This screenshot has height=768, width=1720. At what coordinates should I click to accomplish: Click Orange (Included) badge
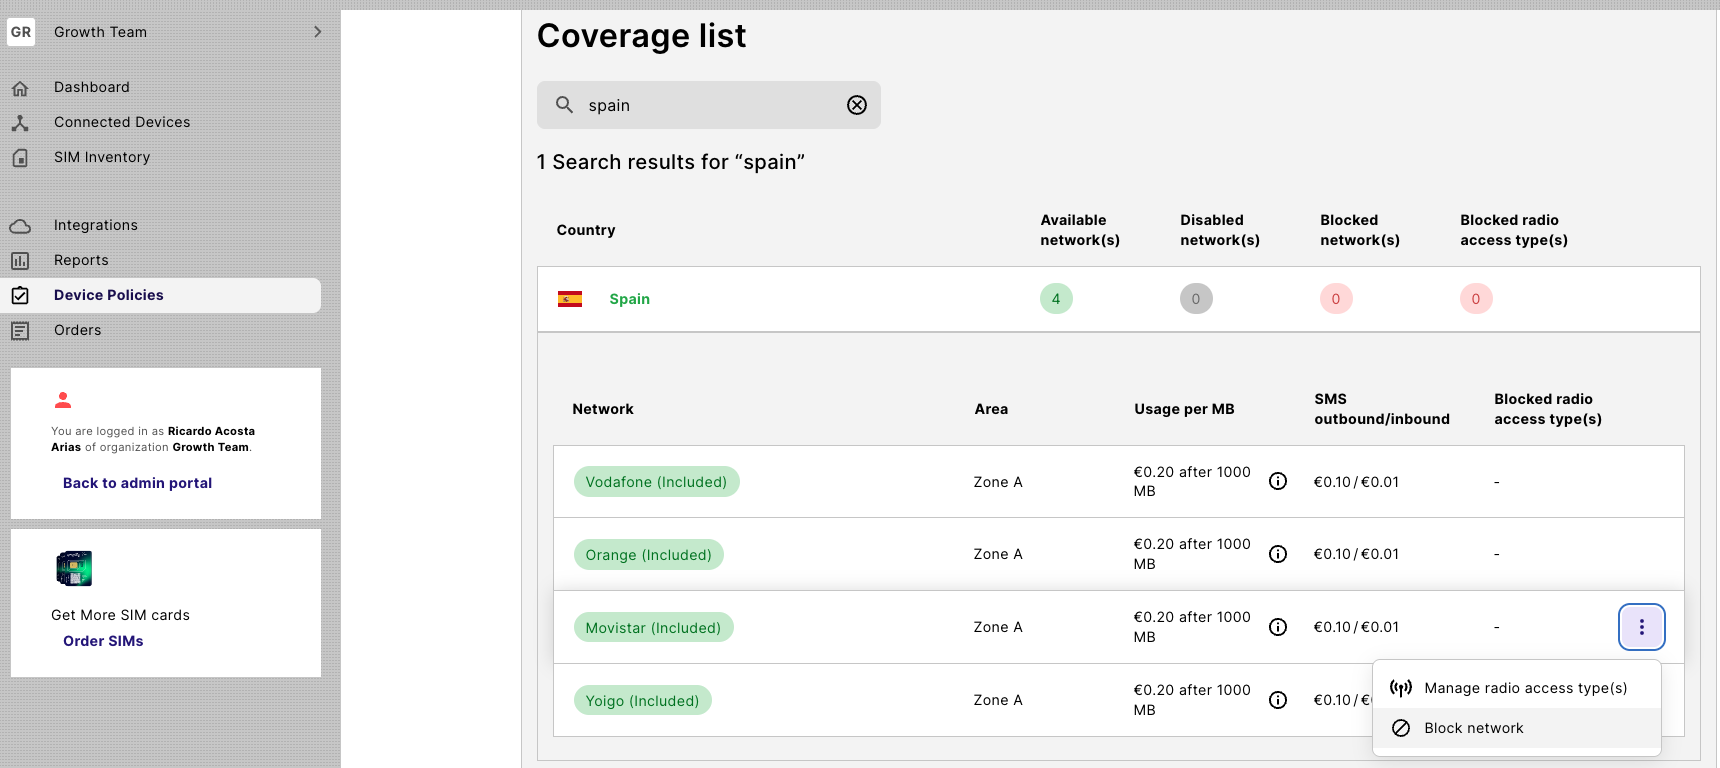click(649, 555)
